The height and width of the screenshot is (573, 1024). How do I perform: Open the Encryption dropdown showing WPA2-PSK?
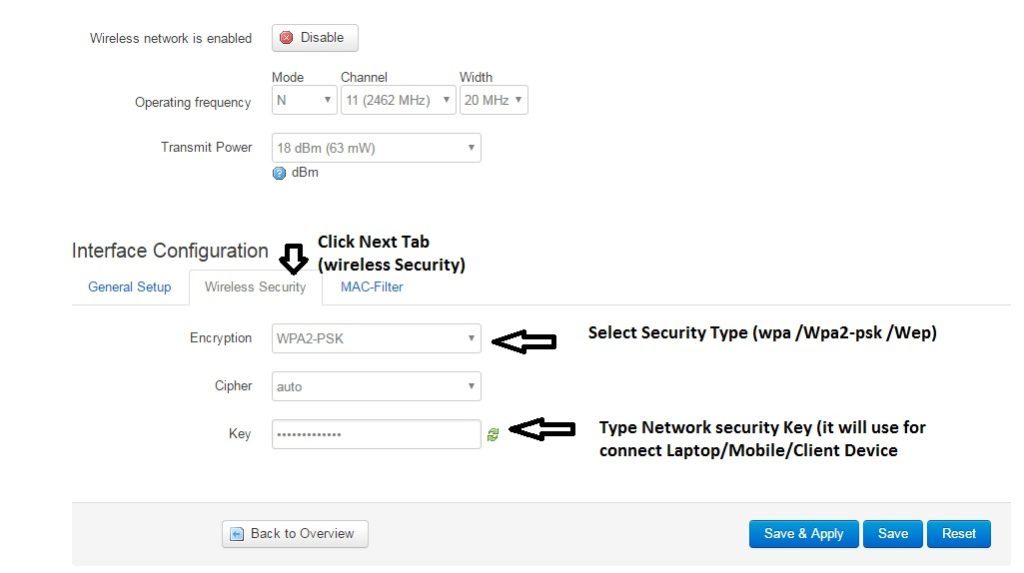tap(376, 338)
